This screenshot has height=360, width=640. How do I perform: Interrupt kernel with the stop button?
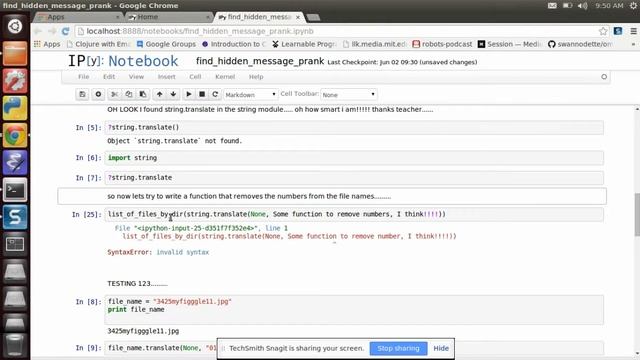[x=202, y=94]
